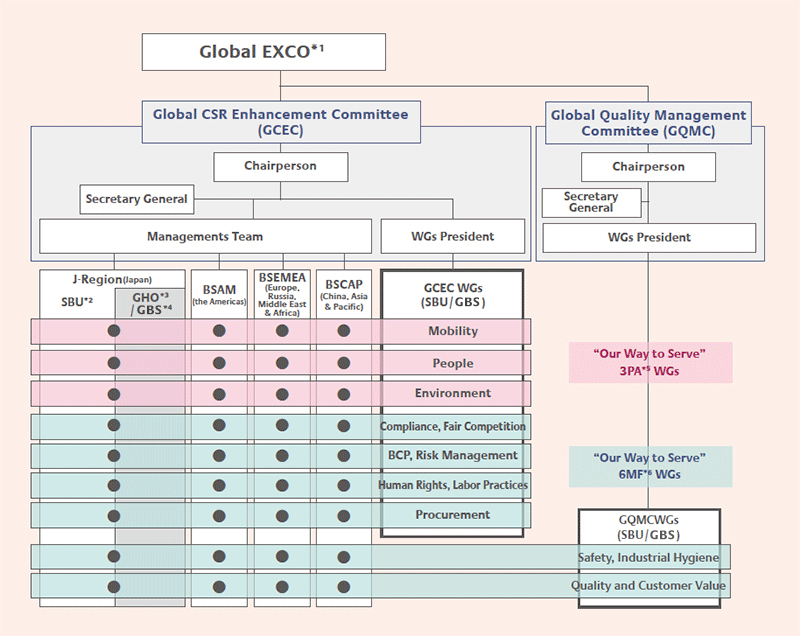Click Human Rights, Labor Practices label

[x=453, y=485]
